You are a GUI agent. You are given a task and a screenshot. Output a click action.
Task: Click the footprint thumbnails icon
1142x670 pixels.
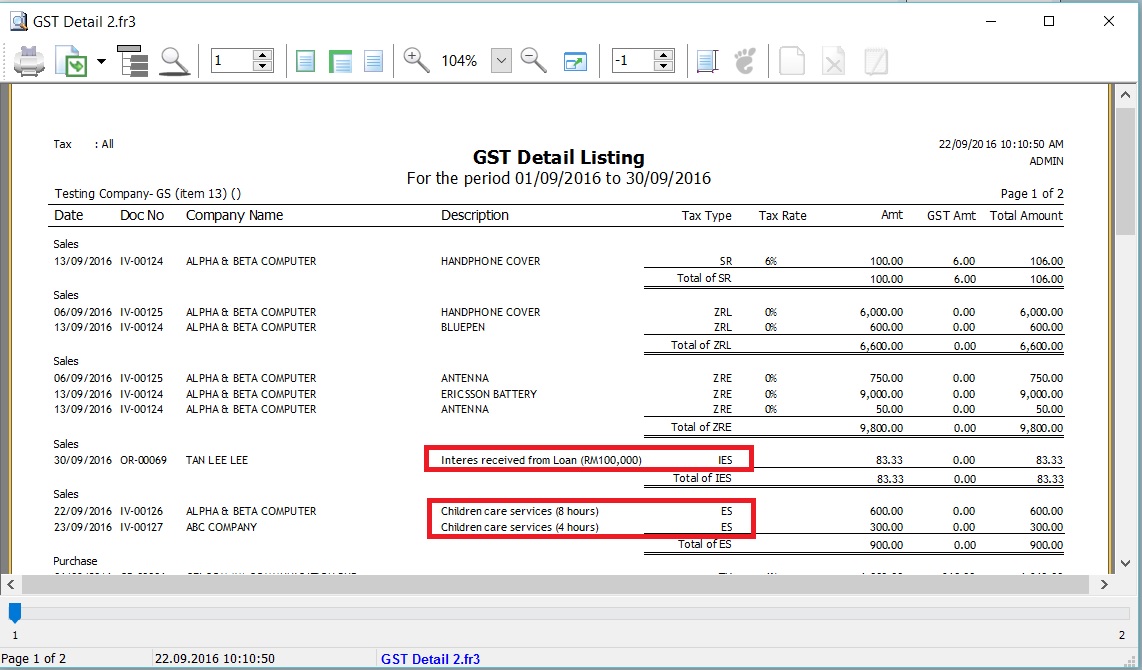click(744, 60)
